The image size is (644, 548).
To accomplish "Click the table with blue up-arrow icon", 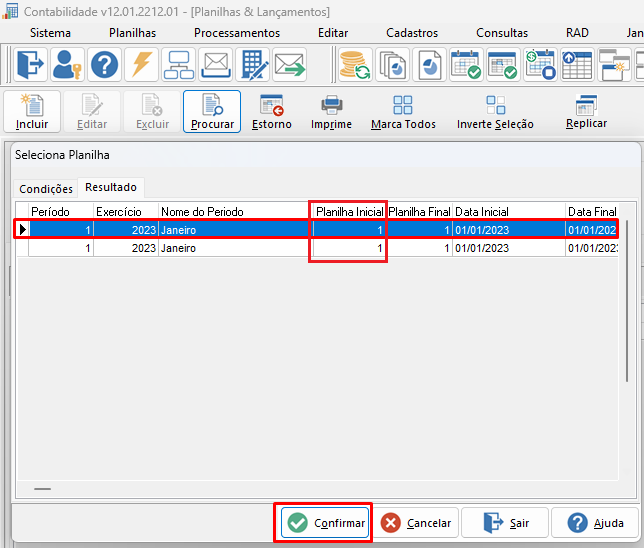I will (577, 64).
